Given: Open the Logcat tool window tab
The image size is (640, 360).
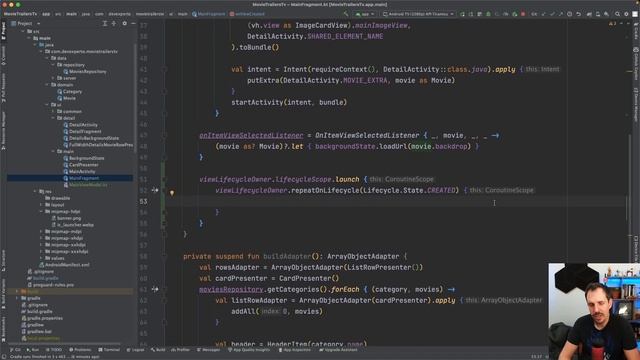Looking at the screenshot, I should [x=135, y=350].
